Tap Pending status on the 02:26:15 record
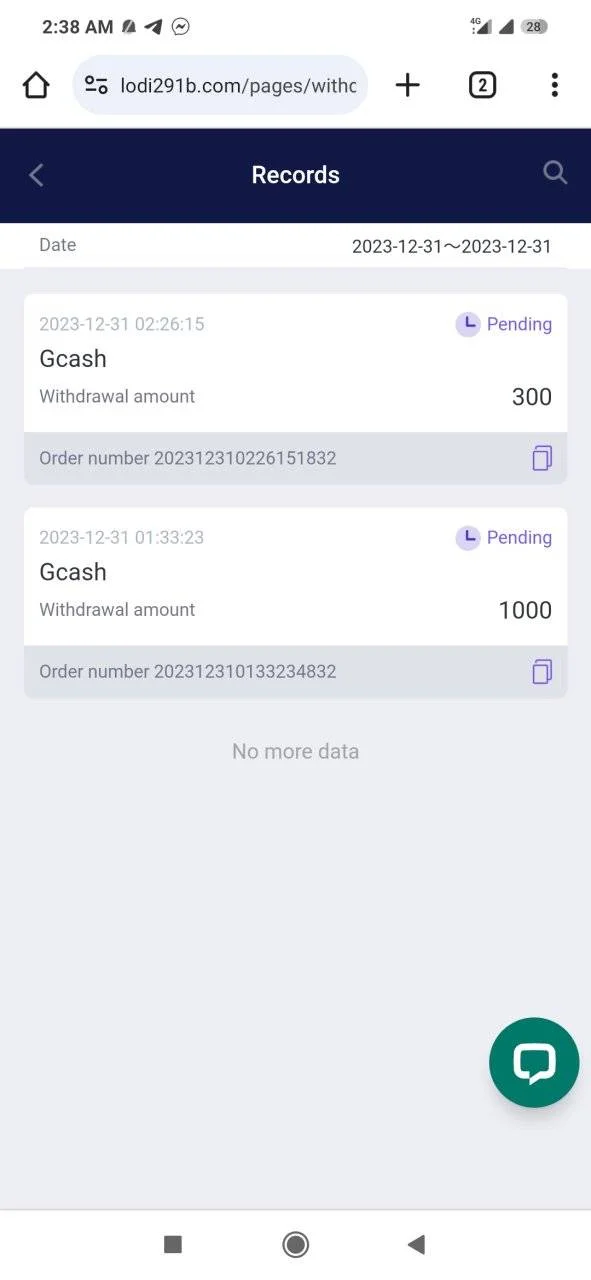 pyautogui.click(x=504, y=324)
